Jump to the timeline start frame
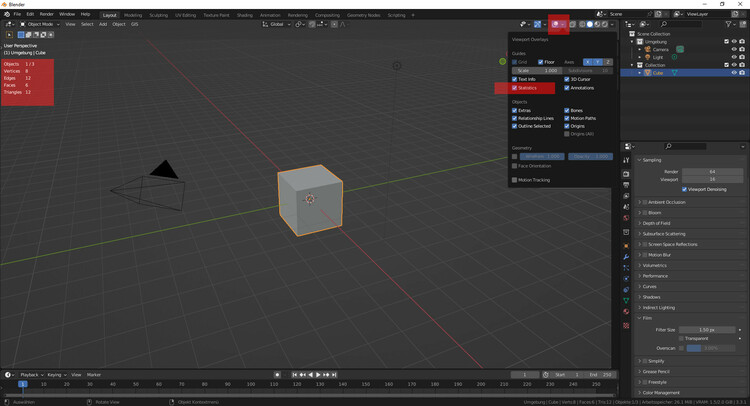 click(x=295, y=375)
